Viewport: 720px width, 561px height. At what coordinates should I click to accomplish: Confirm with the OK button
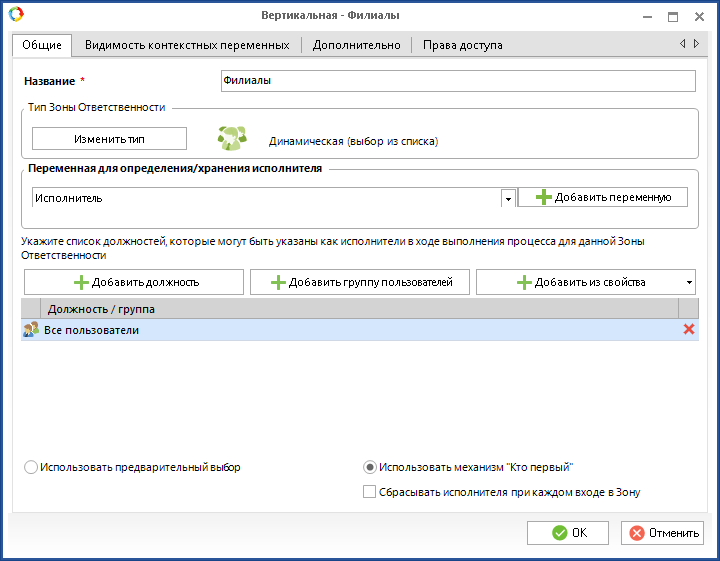coord(568,533)
